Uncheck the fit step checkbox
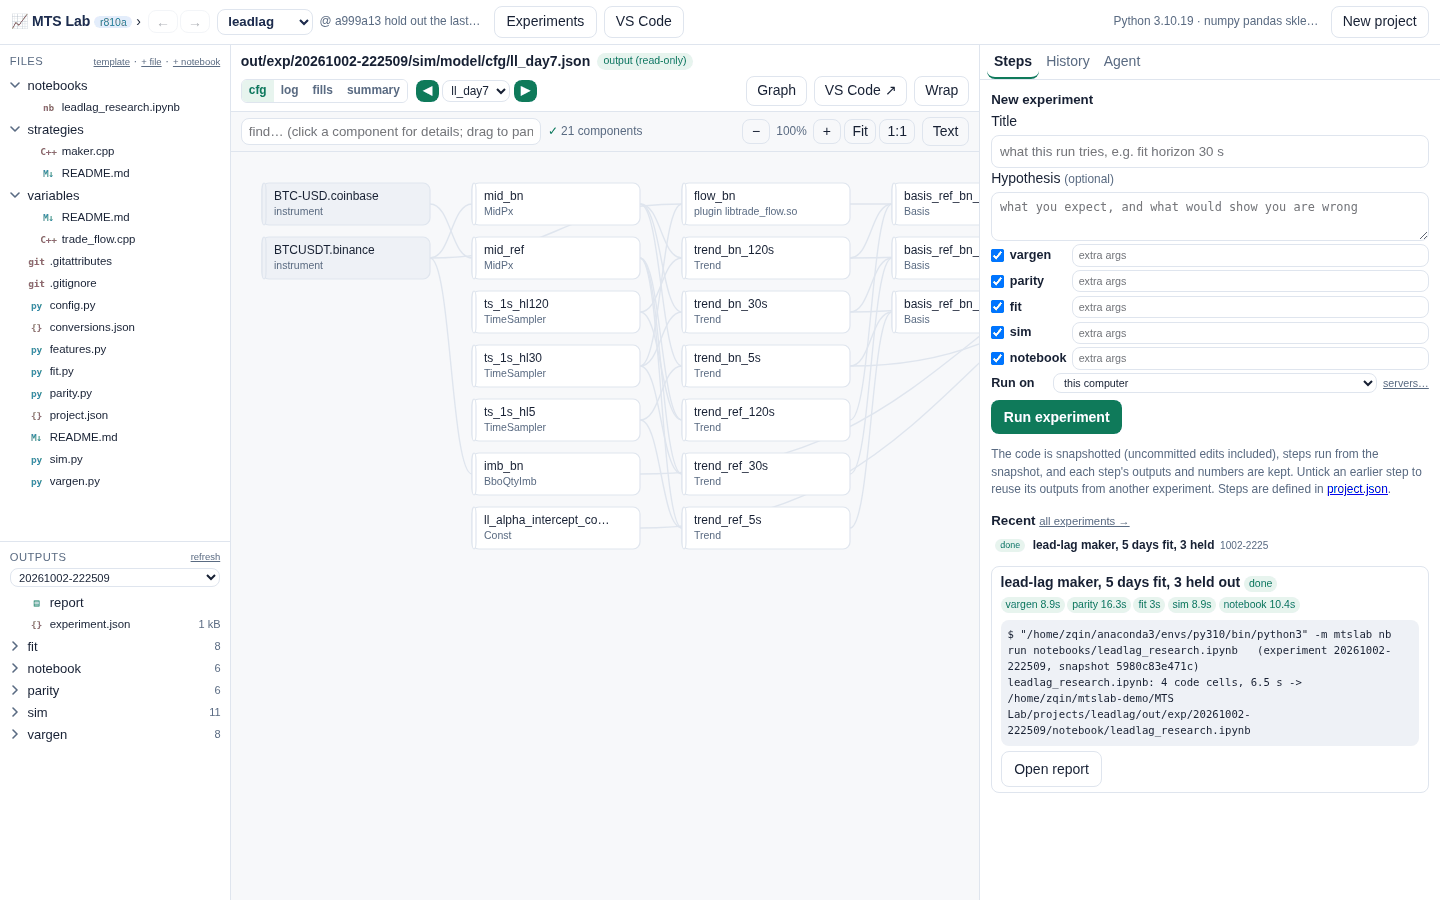This screenshot has height=900, width=1440. [x=997, y=307]
